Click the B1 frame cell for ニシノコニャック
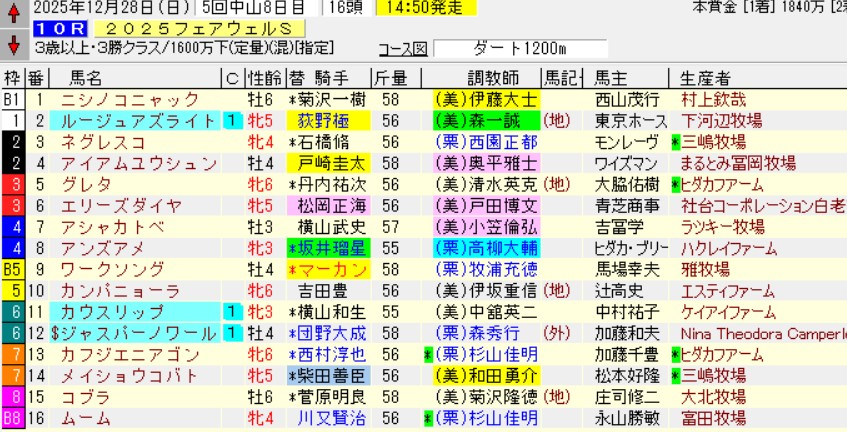This screenshot has height=432, width=847. click(x=12, y=100)
